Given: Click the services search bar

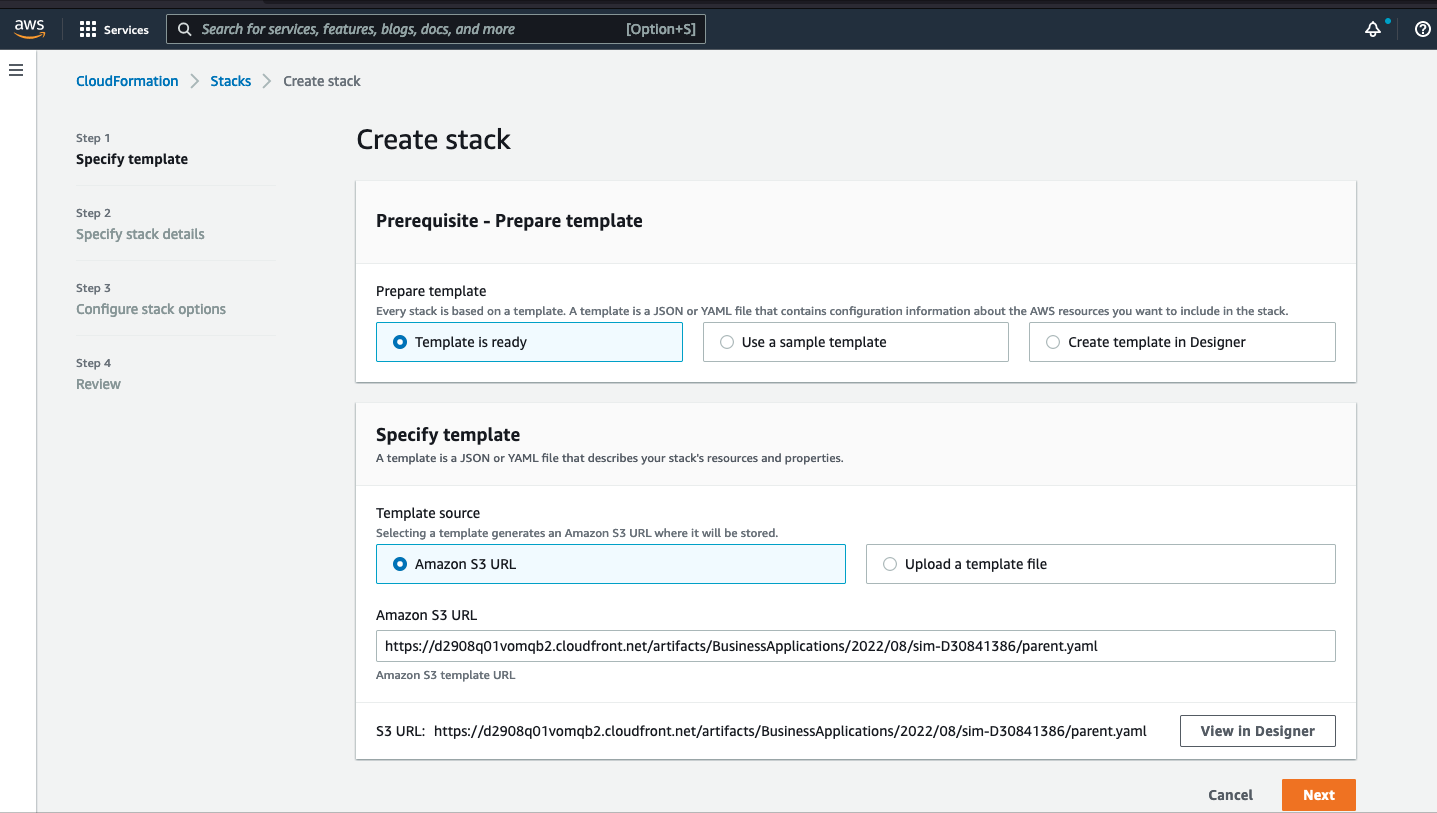Looking at the screenshot, I should [x=436, y=29].
